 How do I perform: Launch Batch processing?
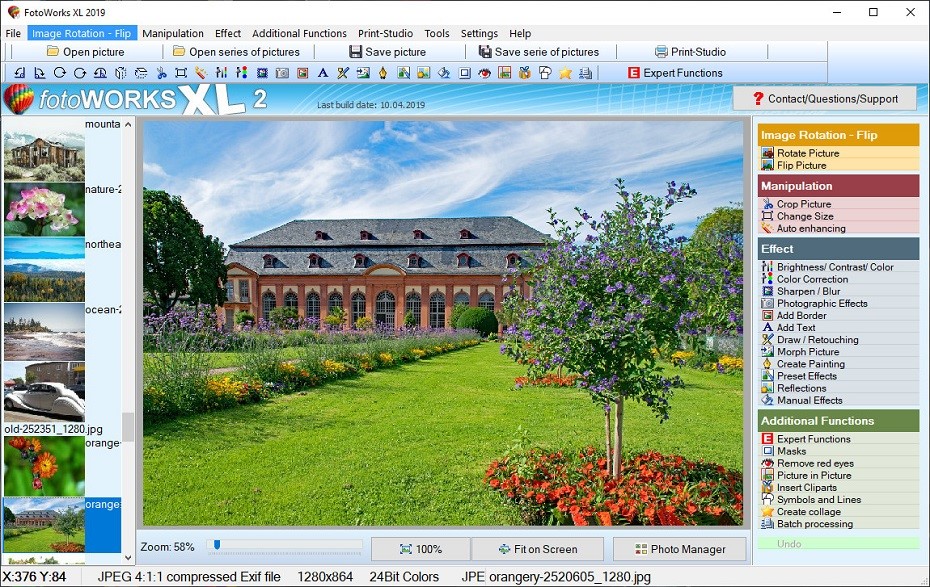click(814, 524)
